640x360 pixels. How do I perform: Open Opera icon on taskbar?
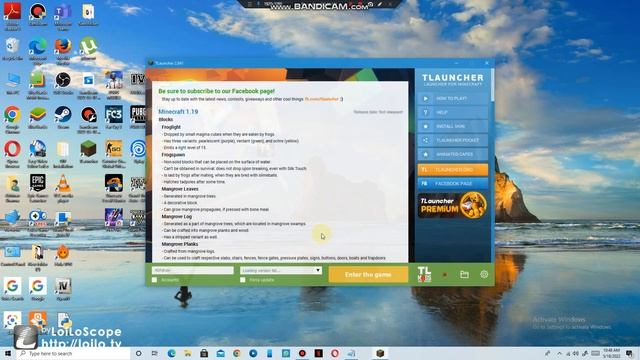(x=335, y=353)
